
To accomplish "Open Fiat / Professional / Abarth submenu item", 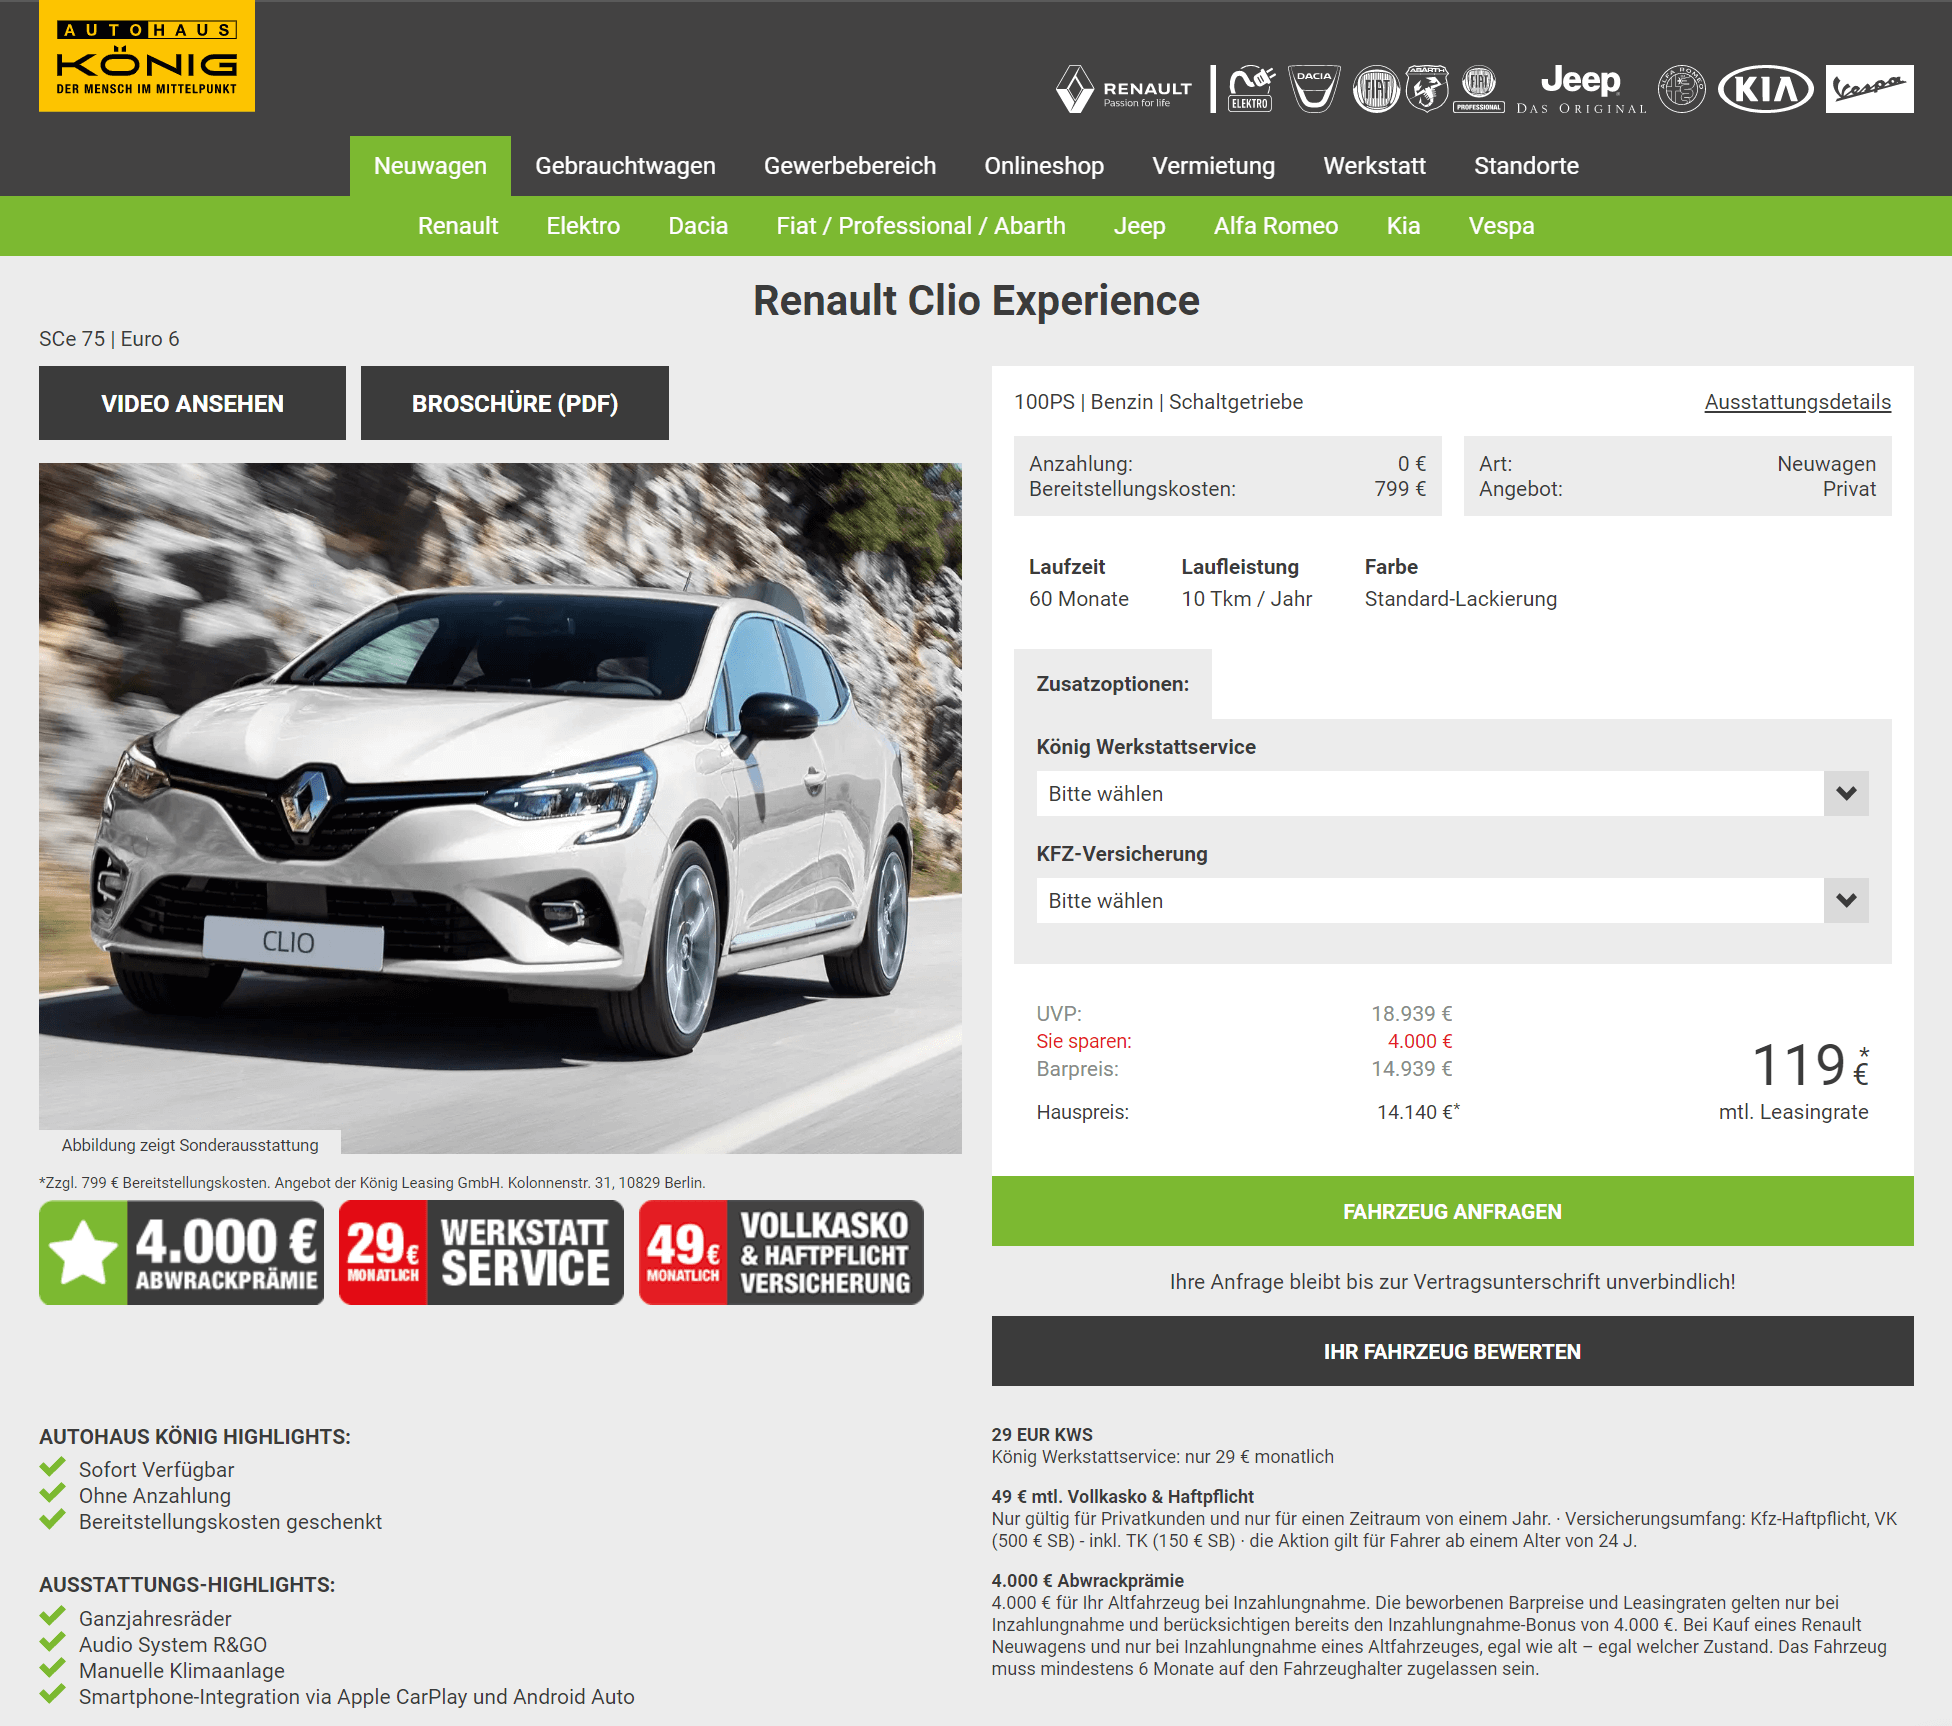I will pos(921,226).
